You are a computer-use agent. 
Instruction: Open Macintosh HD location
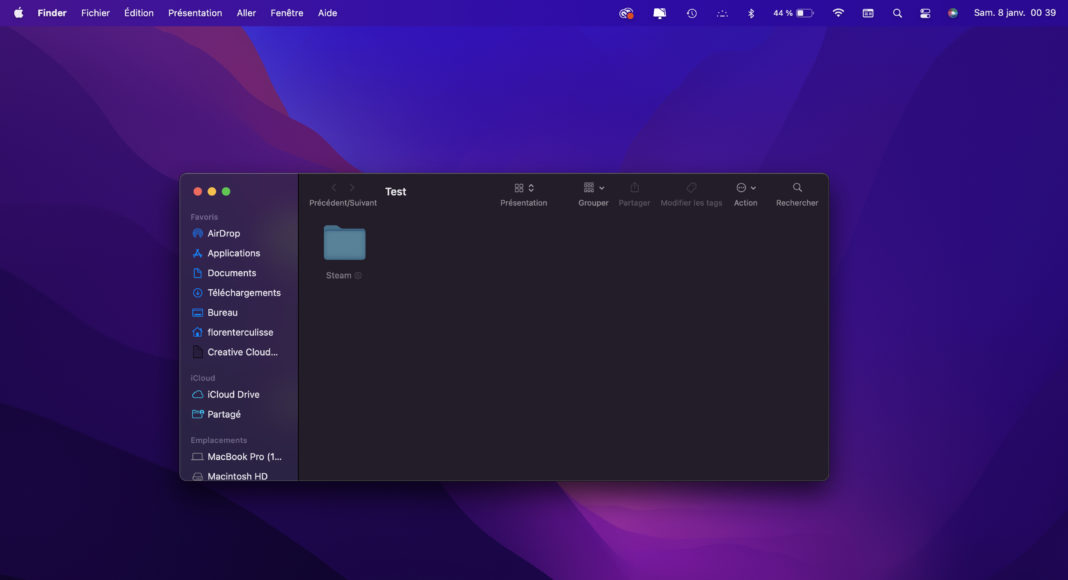(x=237, y=477)
